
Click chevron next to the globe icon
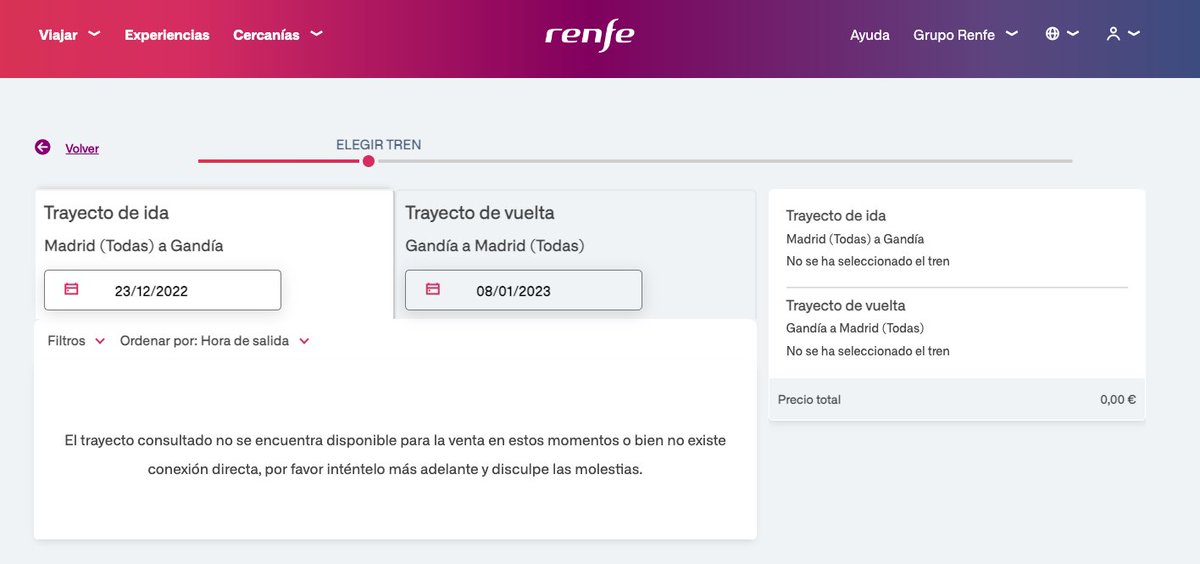point(1073,34)
